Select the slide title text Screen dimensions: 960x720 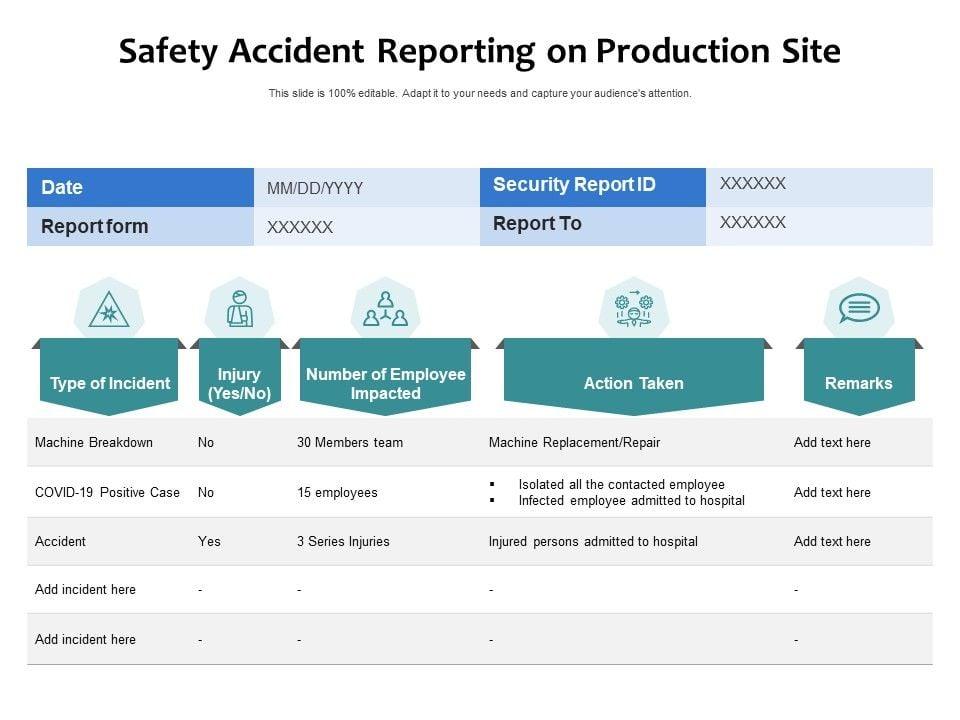pos(480,52)
